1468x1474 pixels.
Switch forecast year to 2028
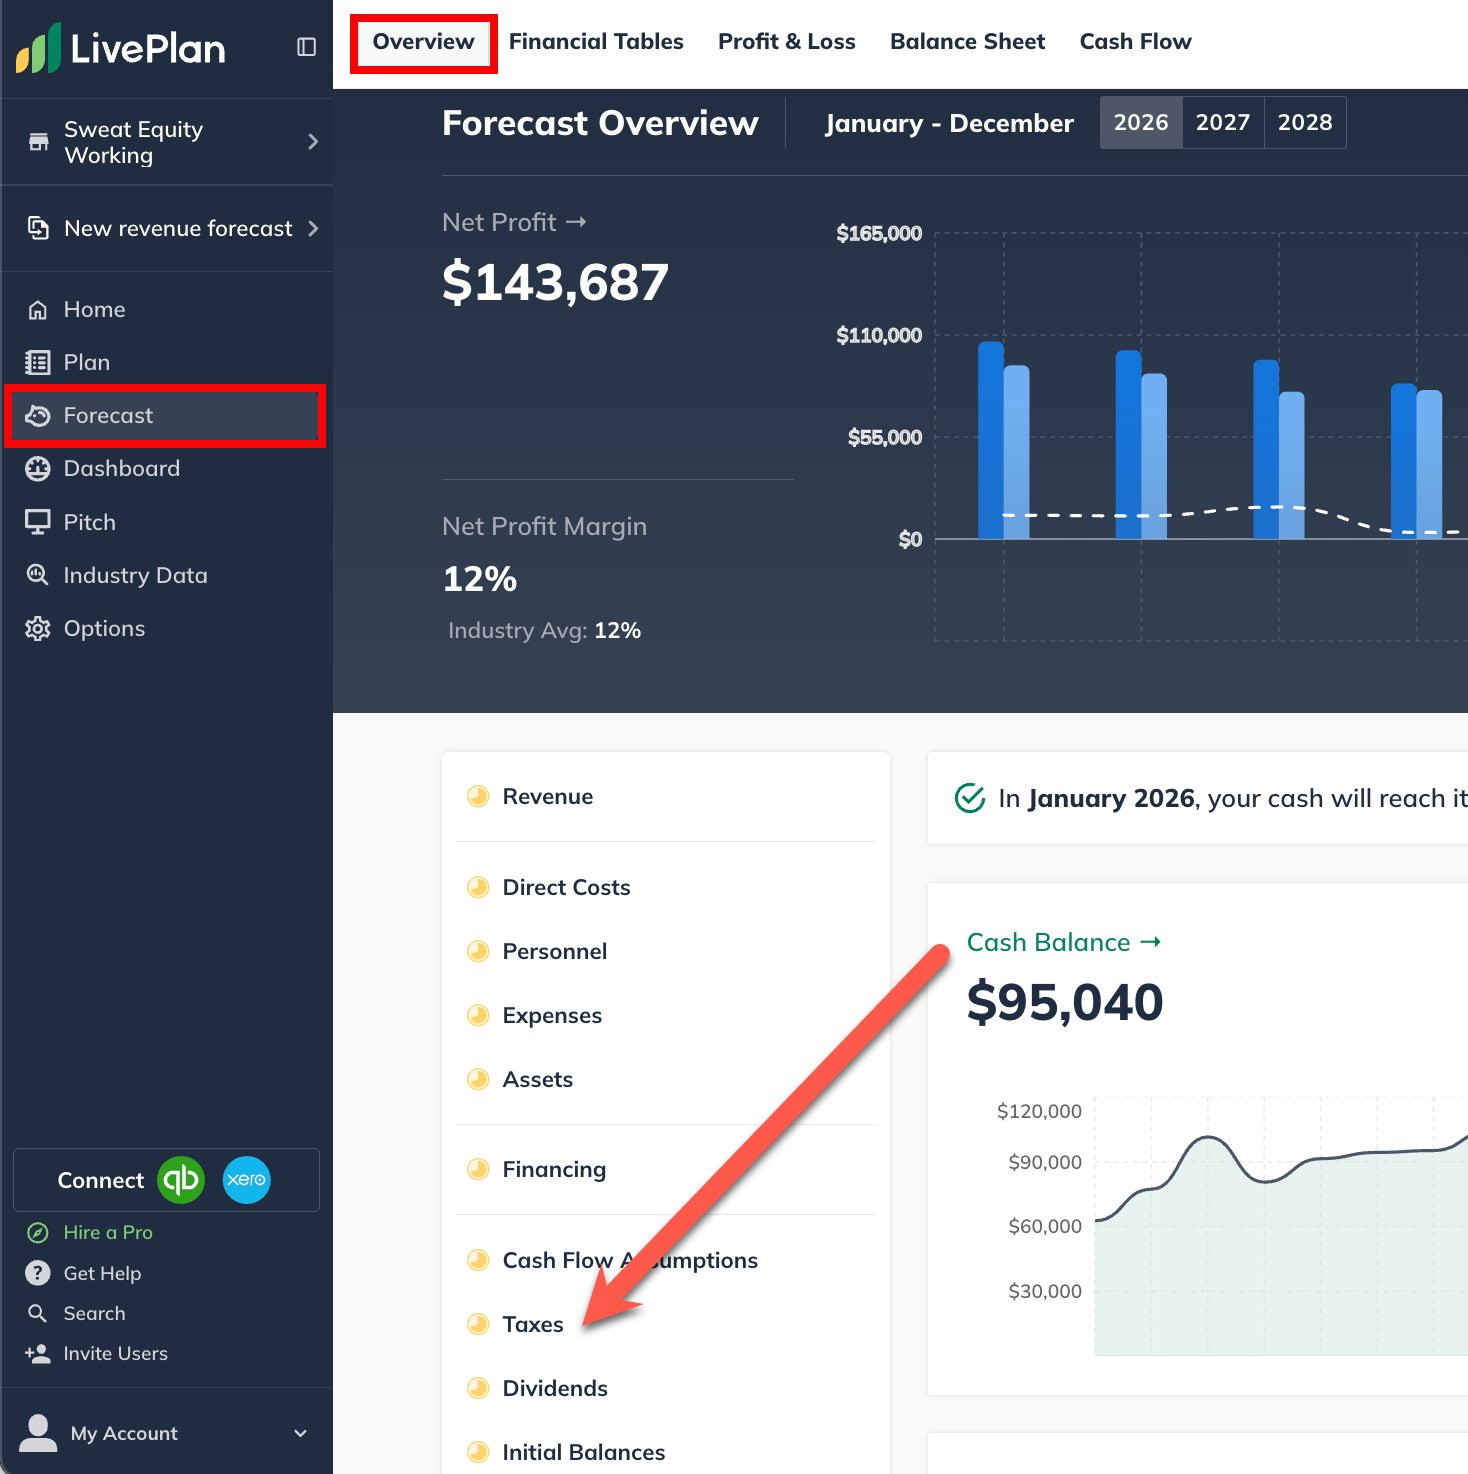click(x=1304, y=122)
